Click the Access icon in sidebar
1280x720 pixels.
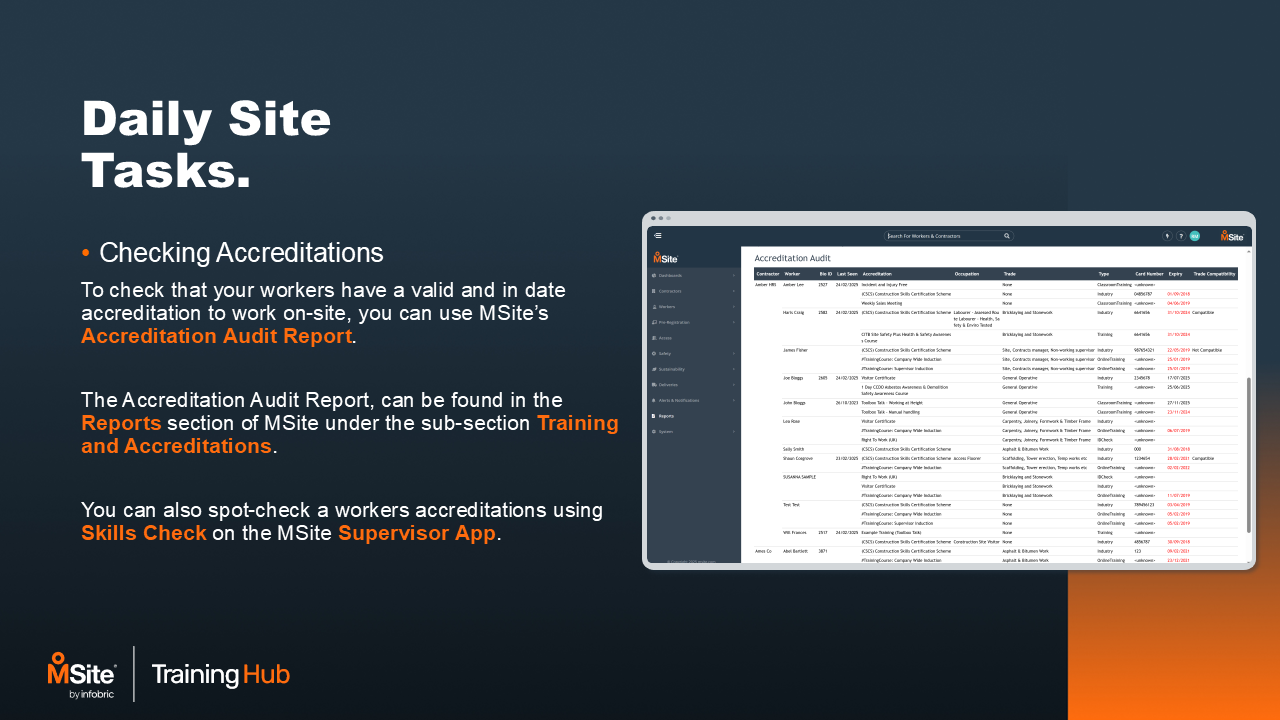coord(654,338)
